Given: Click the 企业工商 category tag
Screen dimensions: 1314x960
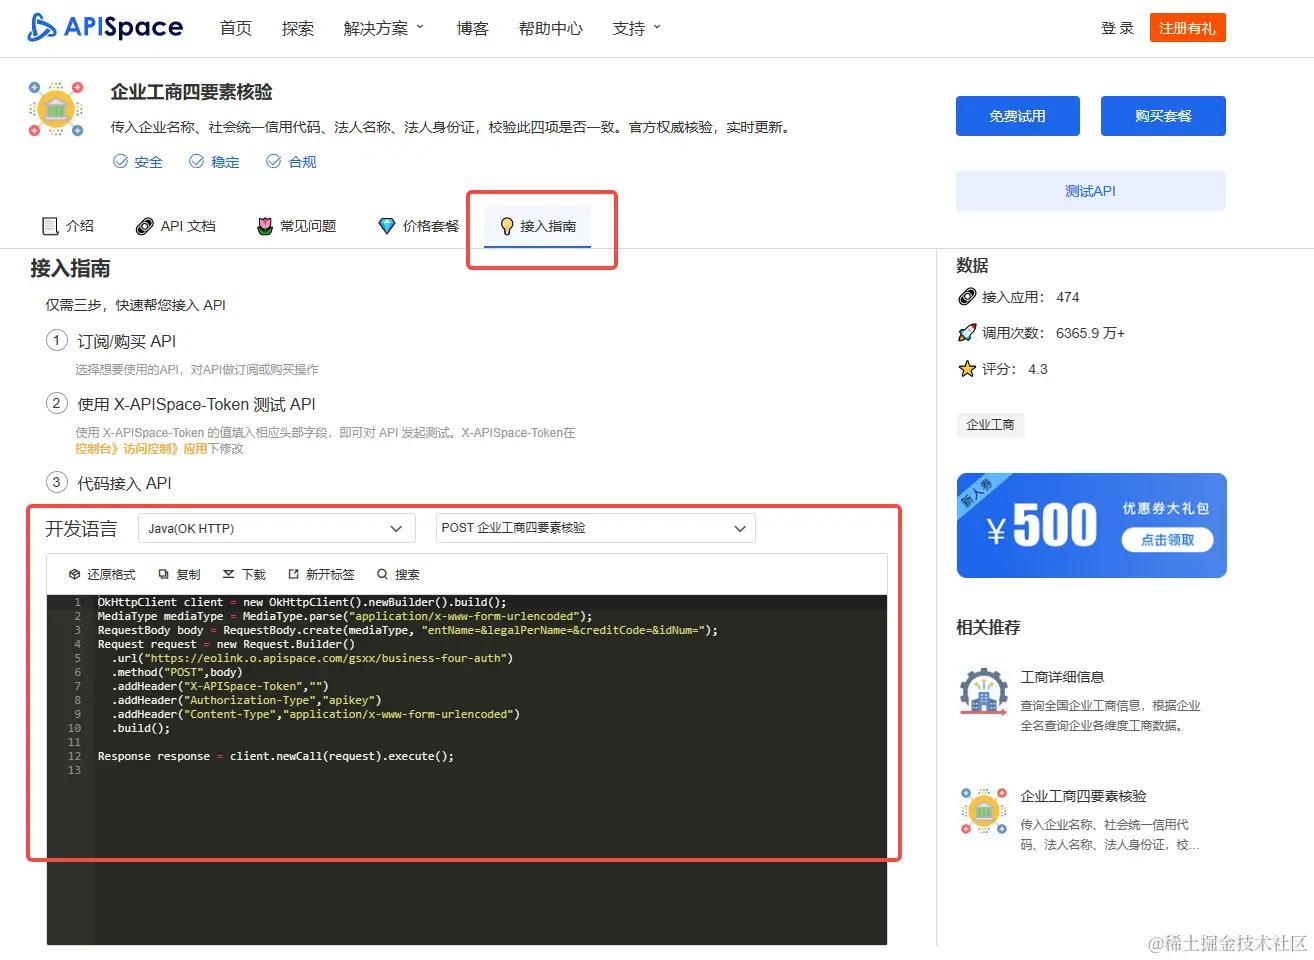Looking at the screenshot, I should pos(990,425).
